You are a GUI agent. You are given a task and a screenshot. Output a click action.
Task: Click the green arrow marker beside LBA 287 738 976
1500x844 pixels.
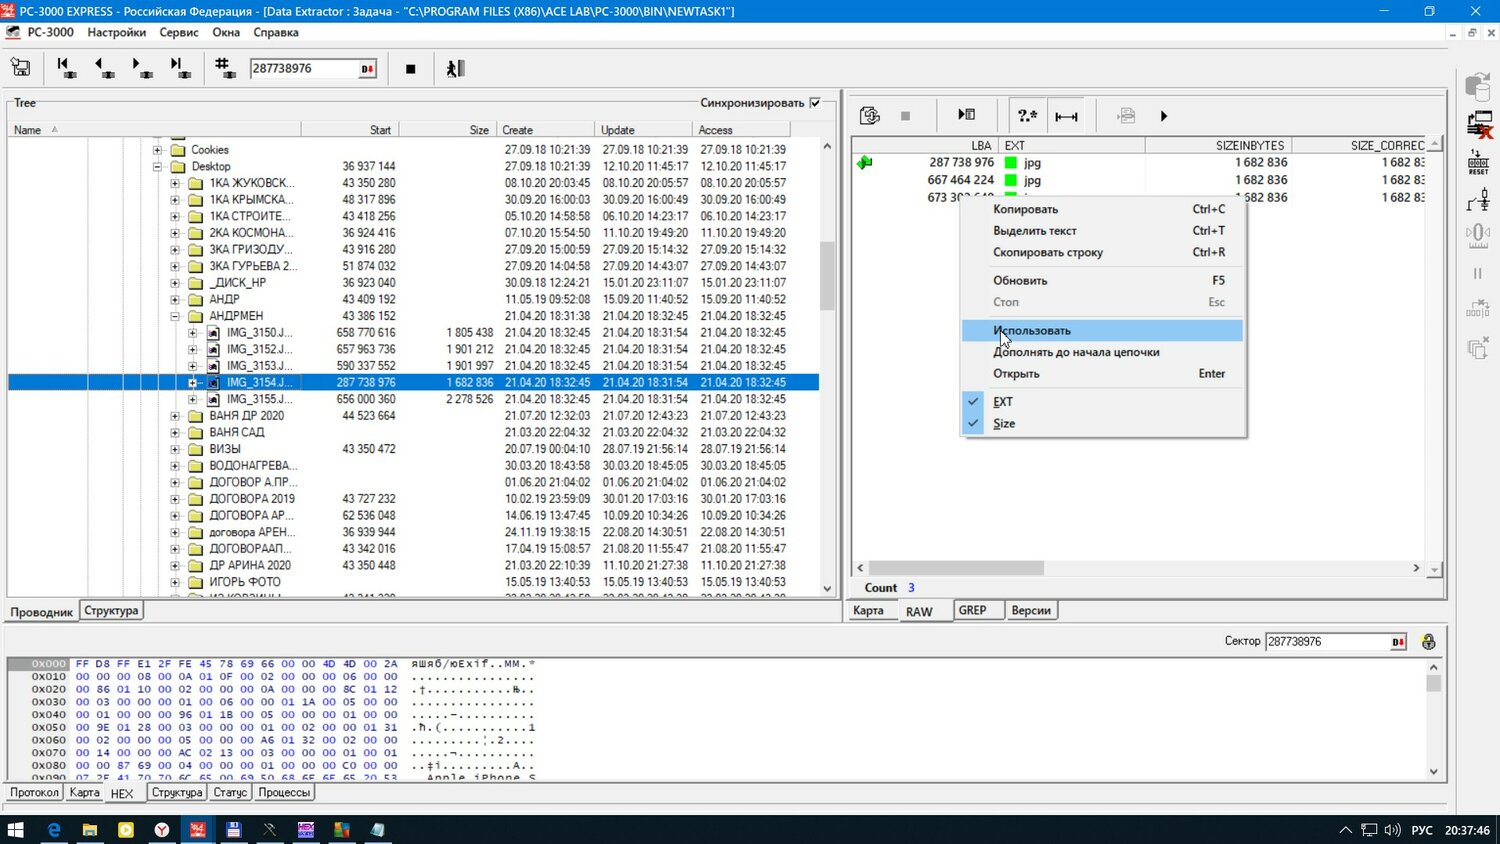pyautogui.click(x=865, y=162)
